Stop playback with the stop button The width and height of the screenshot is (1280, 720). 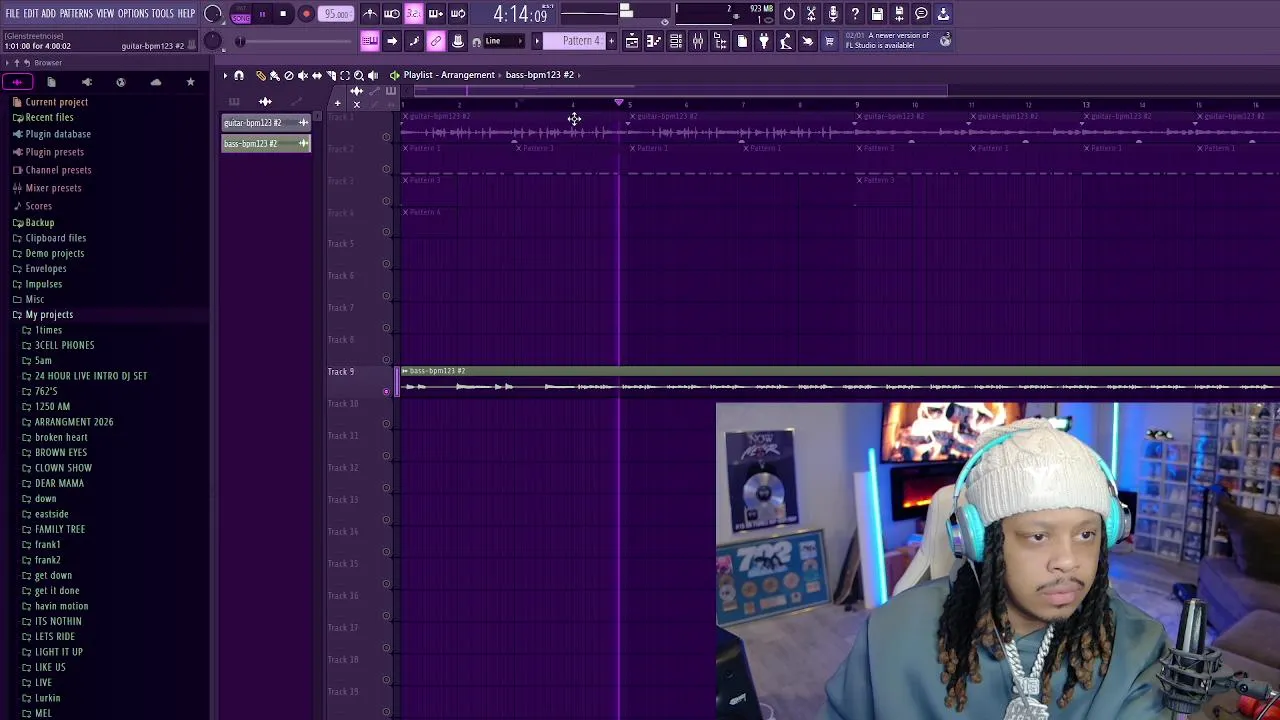(284, 14)
